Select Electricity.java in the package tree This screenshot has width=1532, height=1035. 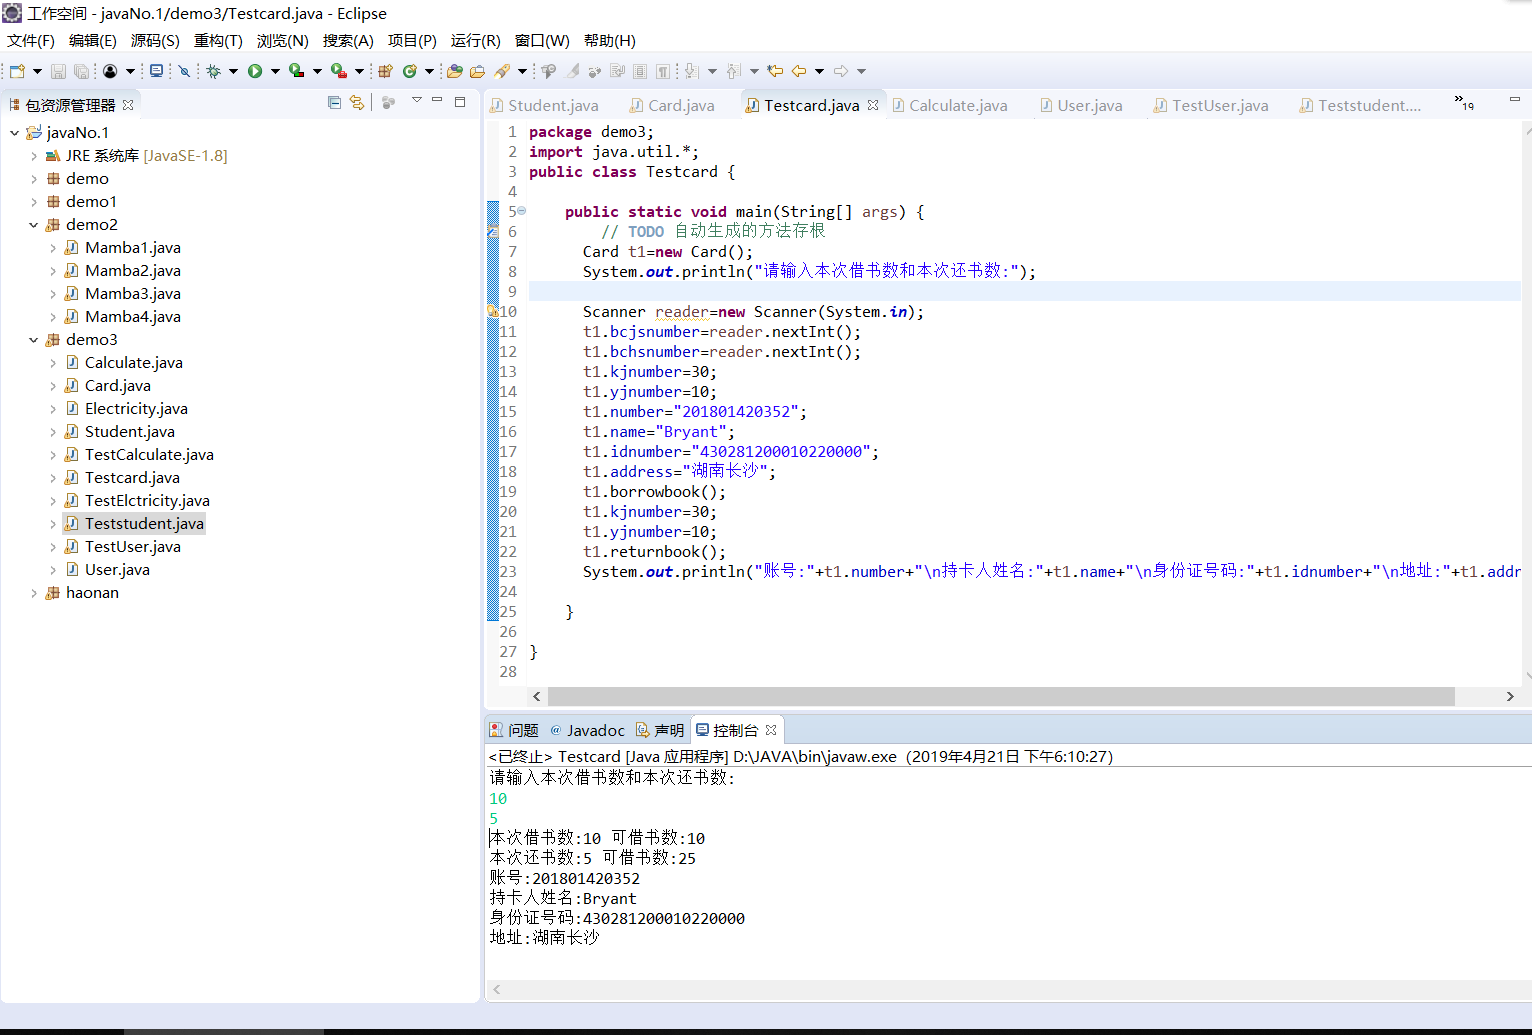136,409
